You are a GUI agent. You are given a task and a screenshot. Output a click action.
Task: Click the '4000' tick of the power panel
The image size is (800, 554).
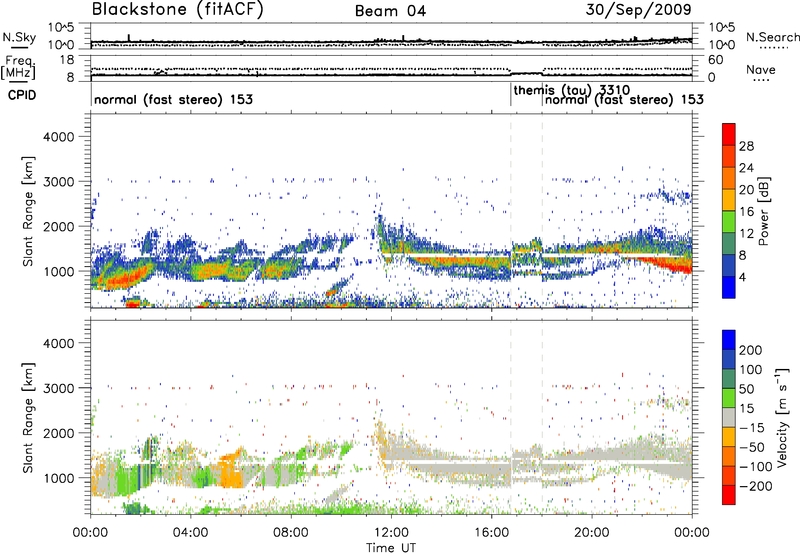click(x=58, y=137)
